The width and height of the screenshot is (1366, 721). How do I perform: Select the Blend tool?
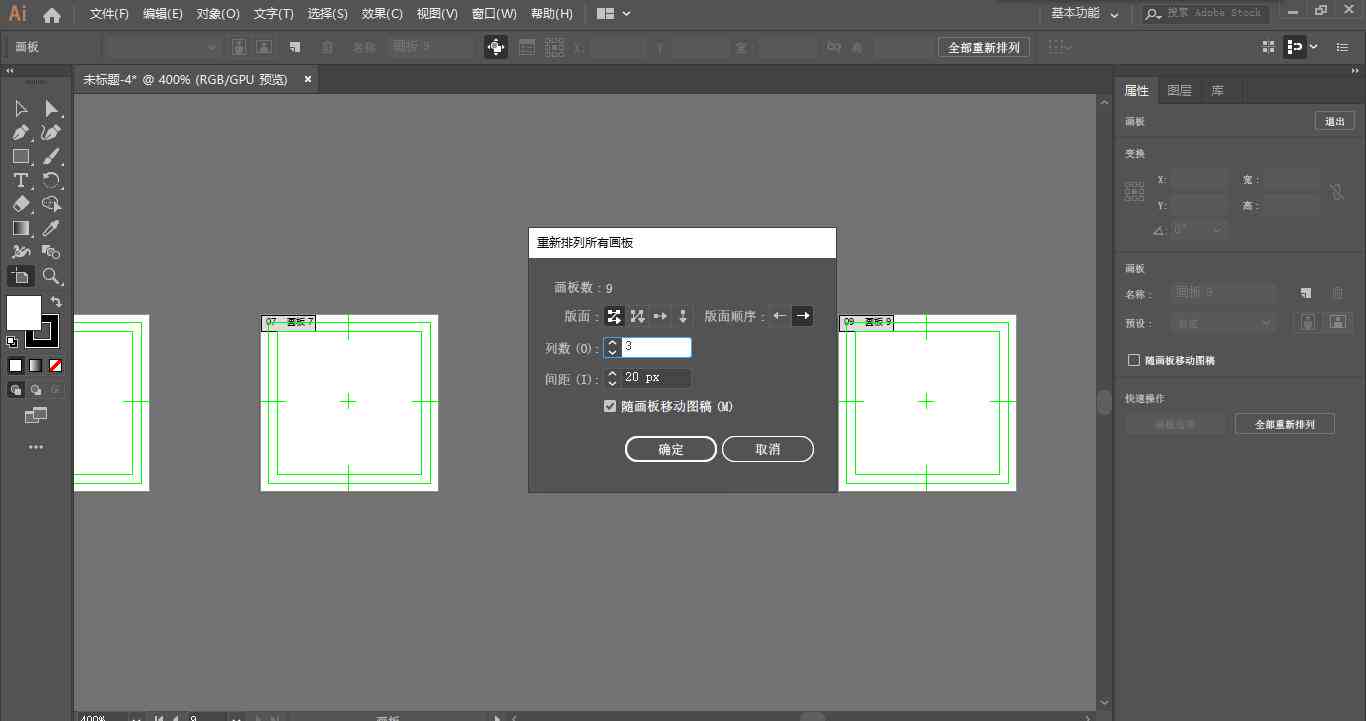51,252
